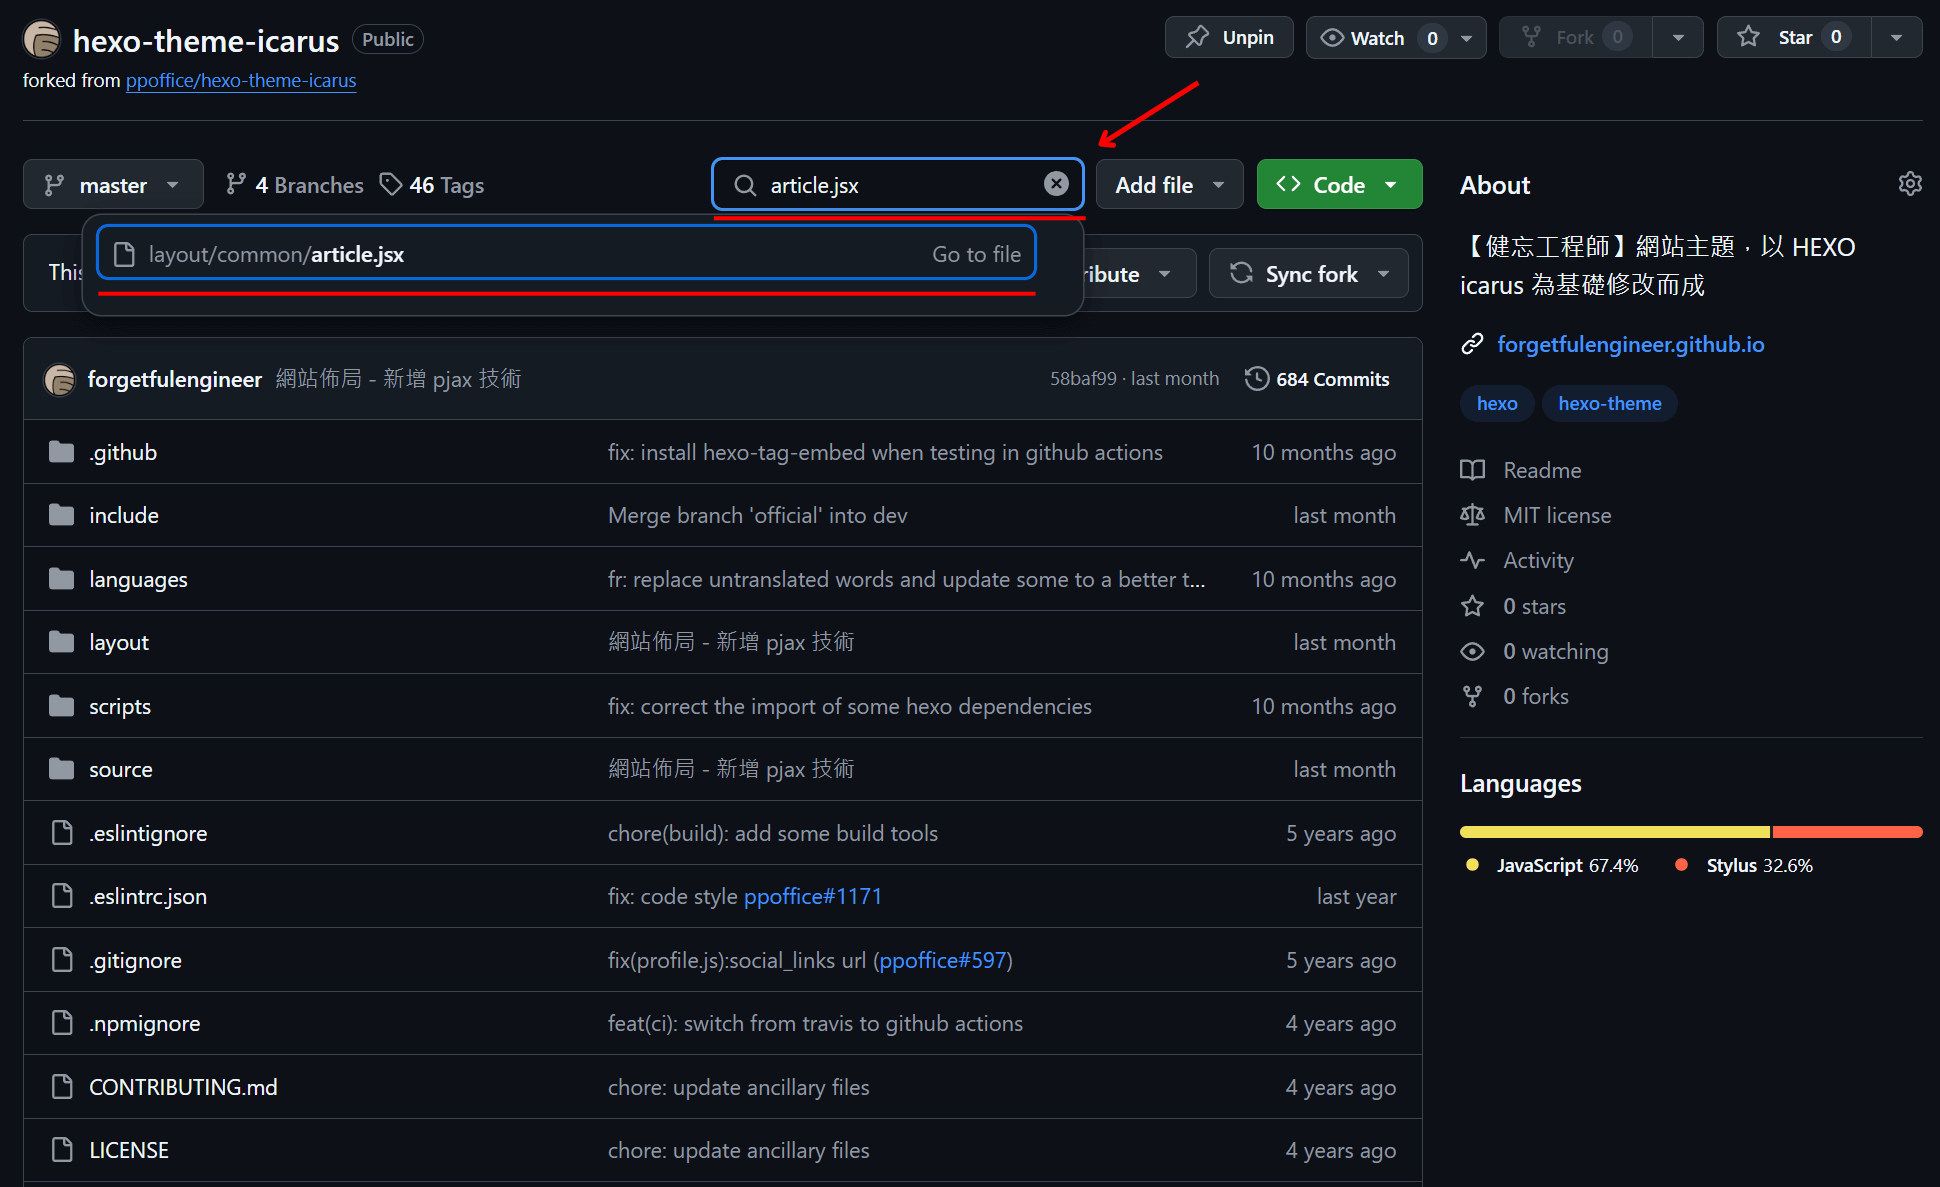1940x1187 pixels.
Task: Open the languages folder name
Action: click(x=138, y=579)
